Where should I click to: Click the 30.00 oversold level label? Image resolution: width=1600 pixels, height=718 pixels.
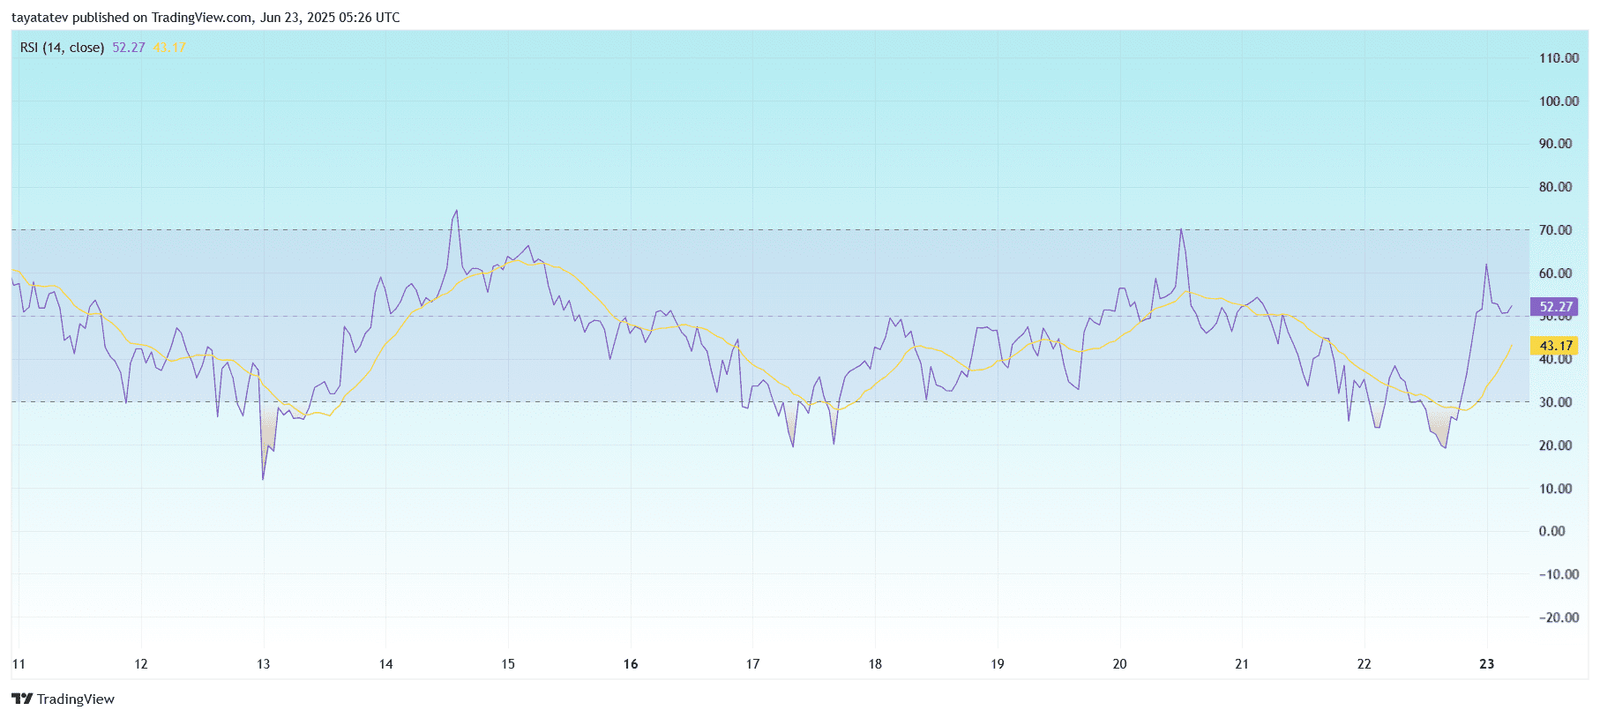(x=1555, y=402)
